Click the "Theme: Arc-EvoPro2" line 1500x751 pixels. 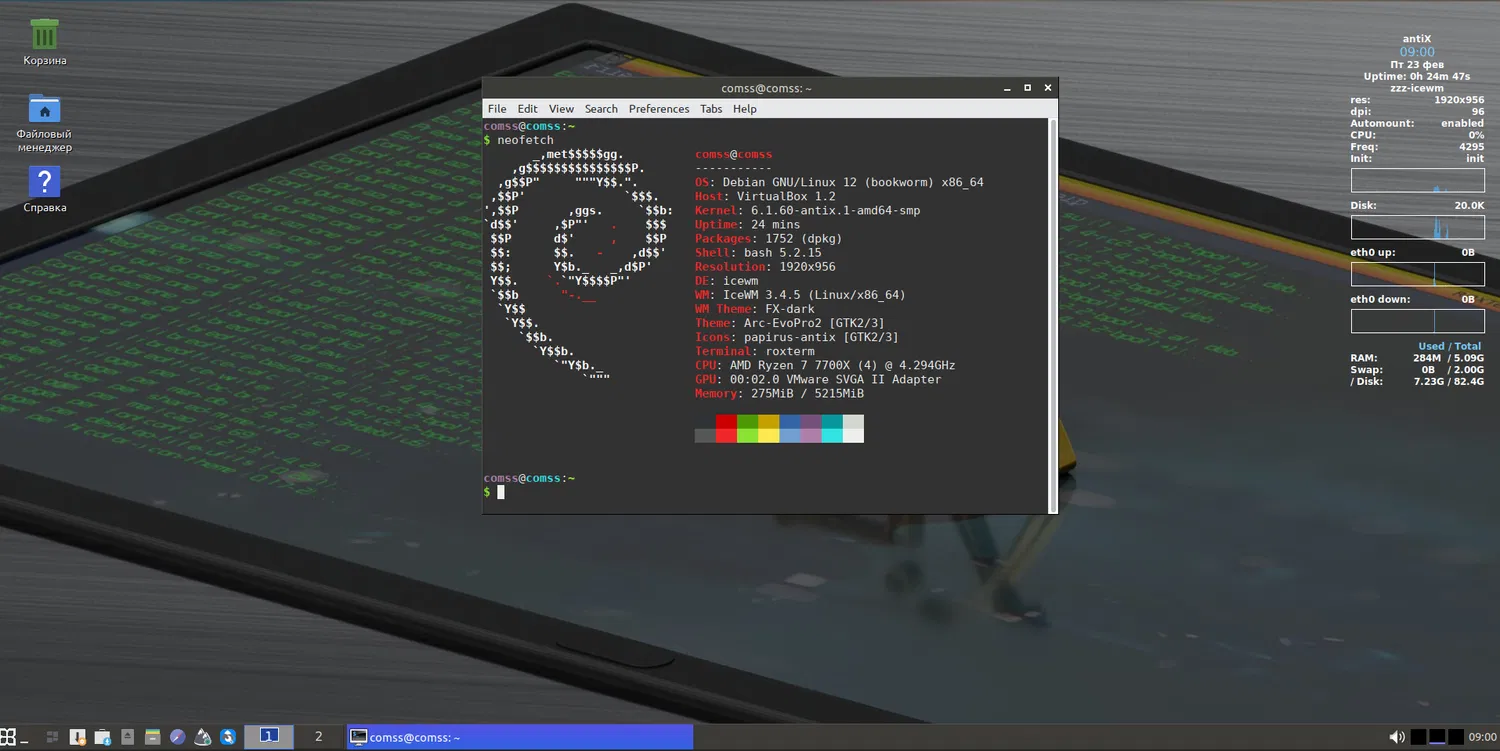click(790, 323)
